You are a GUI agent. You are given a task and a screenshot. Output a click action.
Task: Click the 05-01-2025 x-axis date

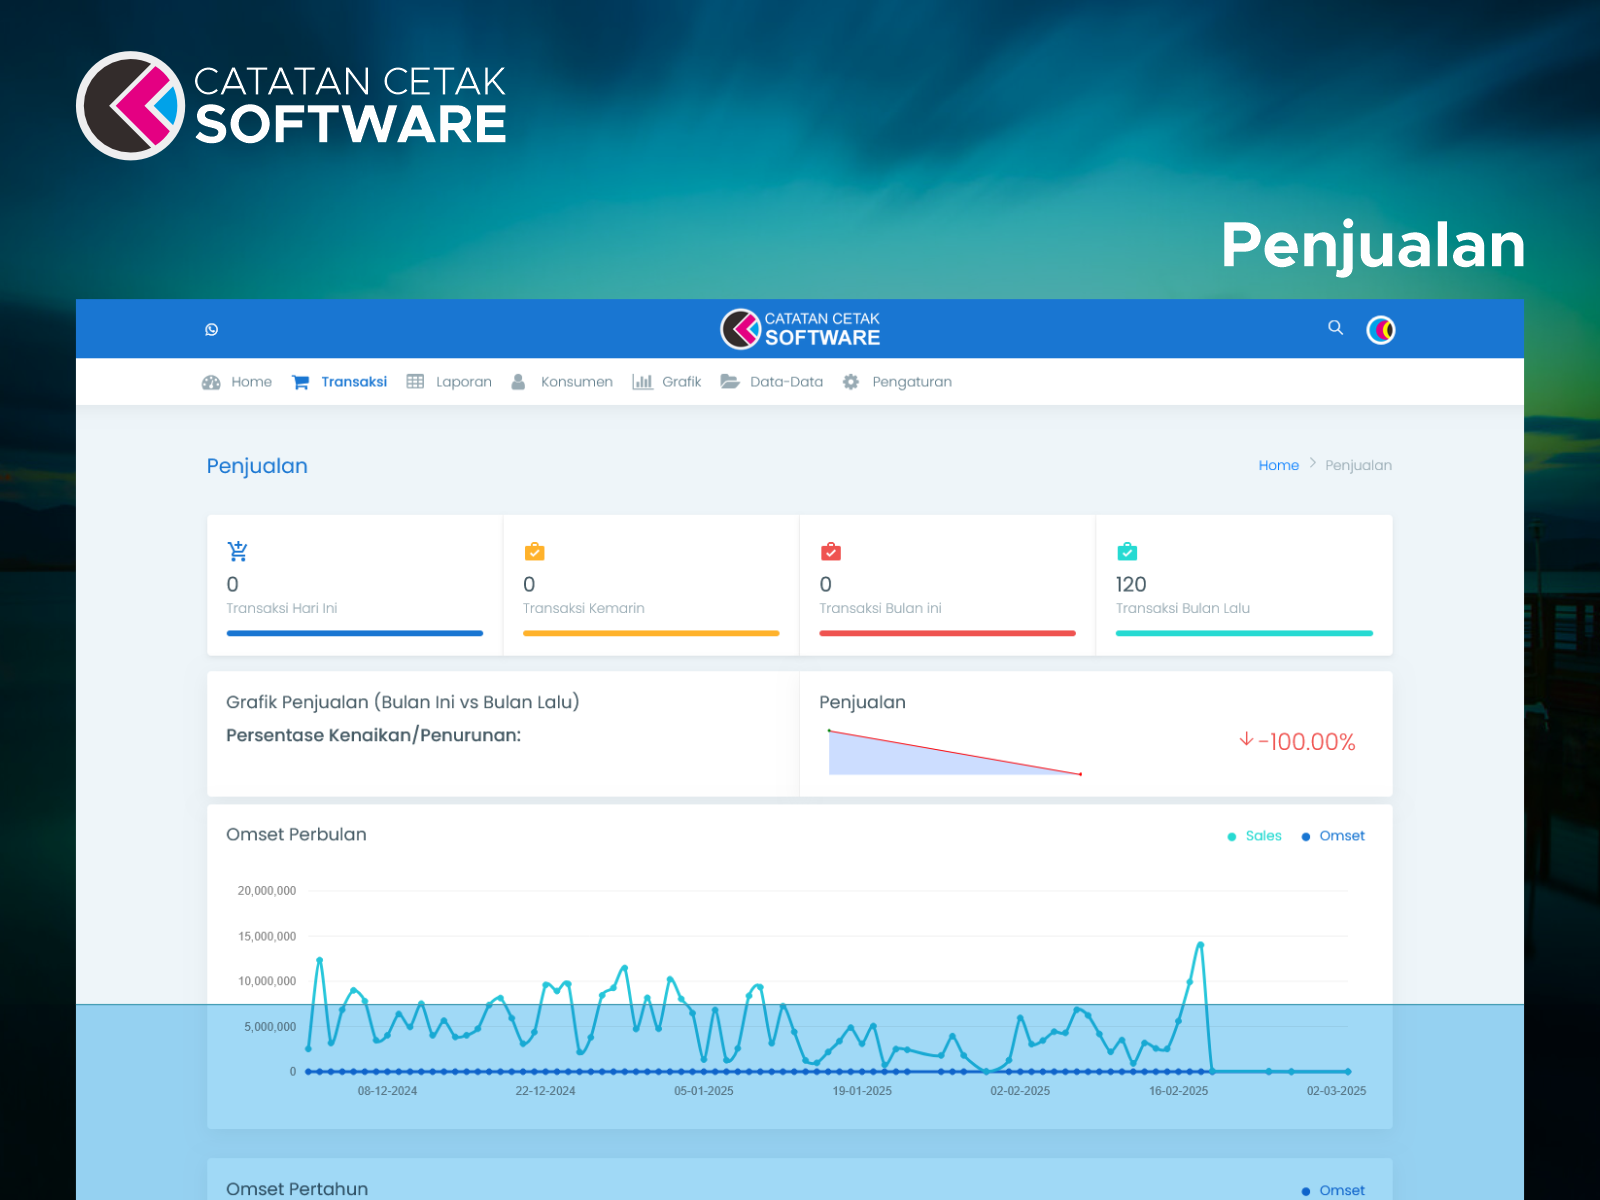(x=704, y=1091)
